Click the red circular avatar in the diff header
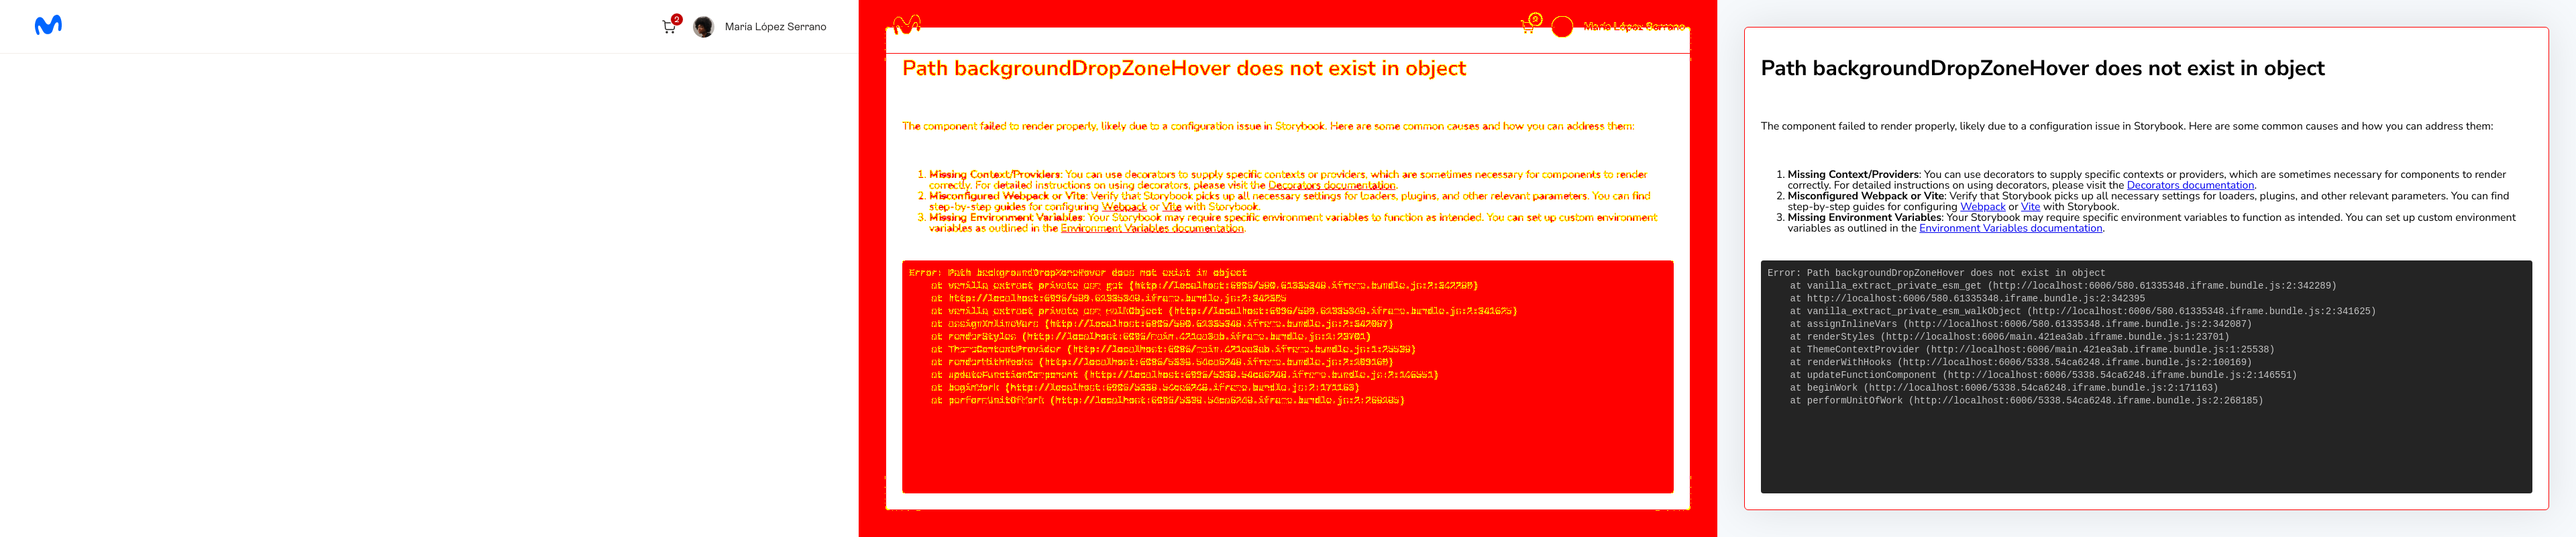This screenshot has height=537, width=2576. coord(1562,27)
